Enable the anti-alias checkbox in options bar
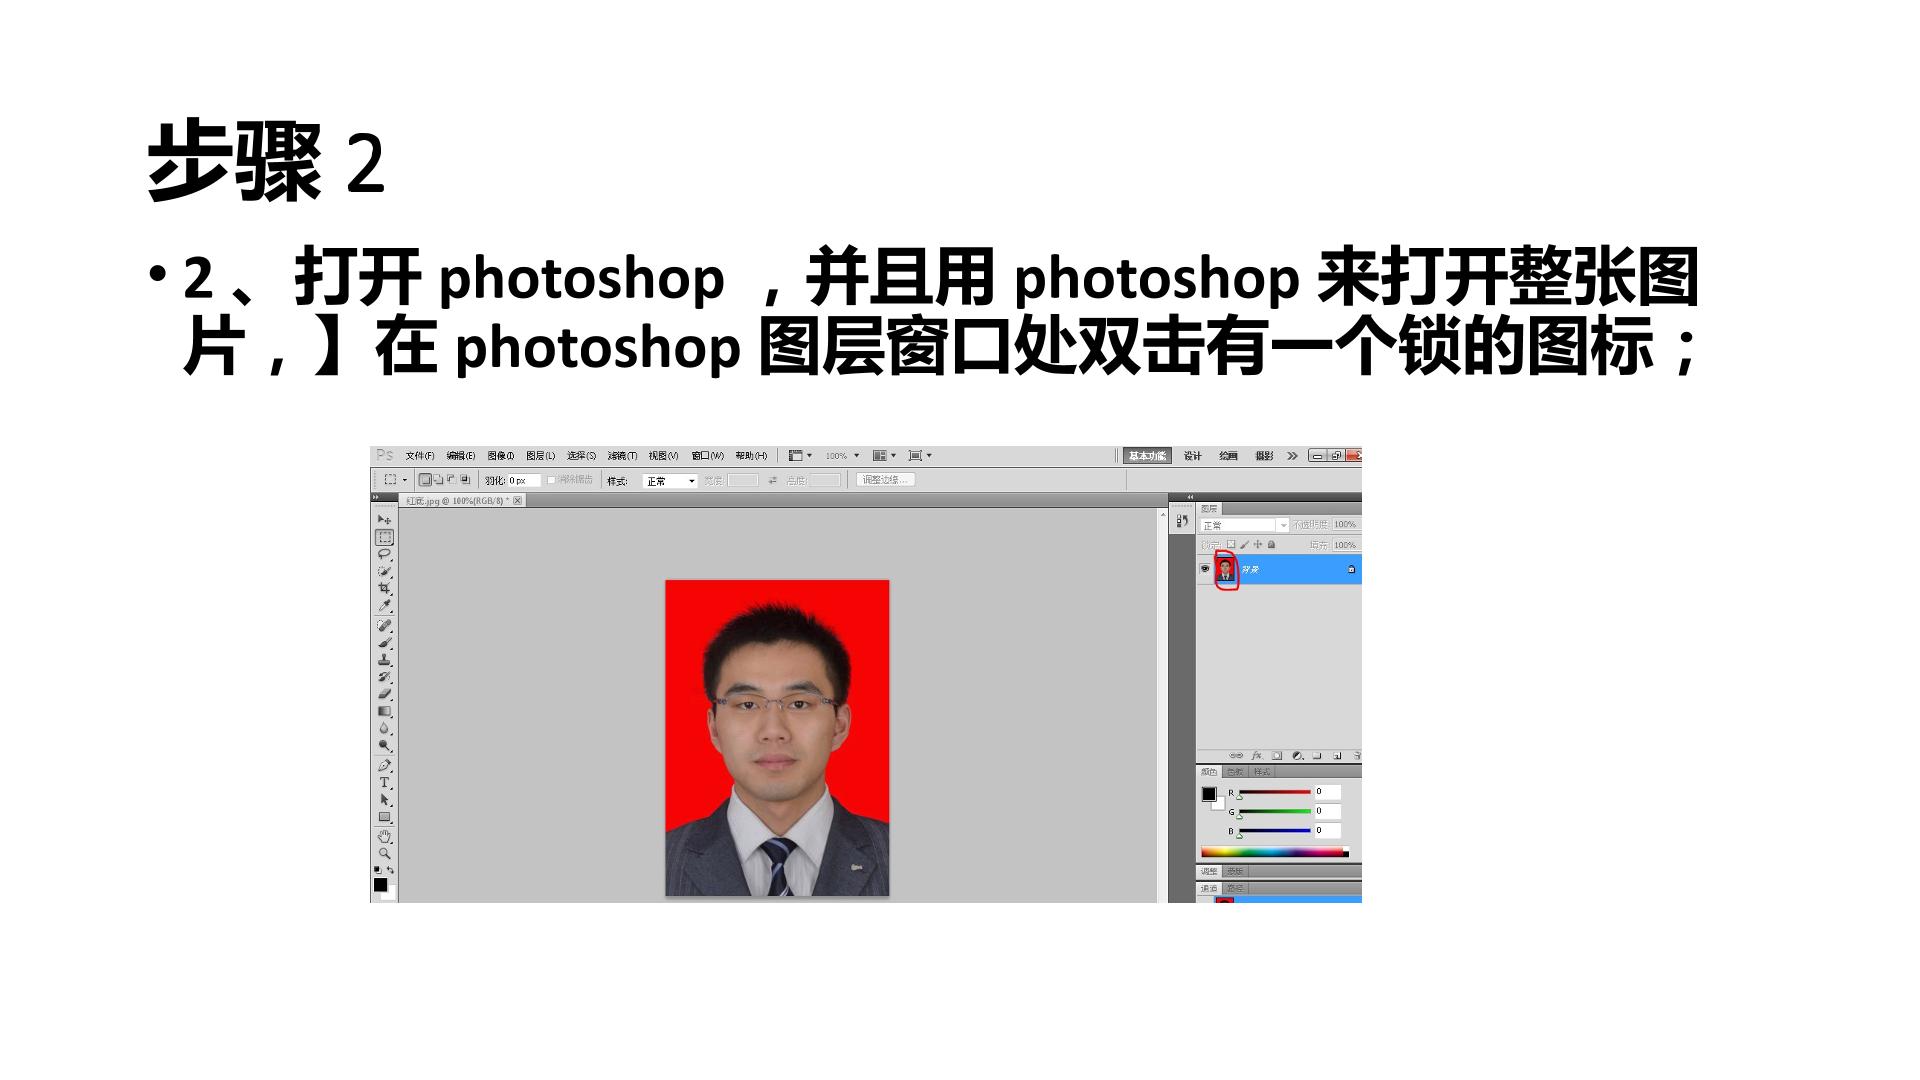Screen dimensions: 1920x1080 [x=551, y=480]
